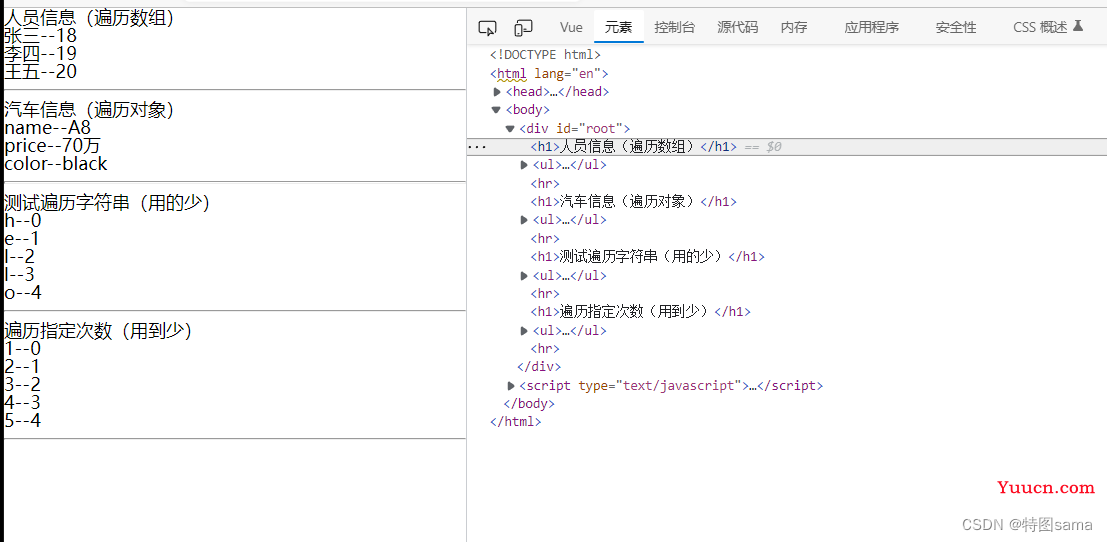Click the flask icon beside CSS 概述

1077,26
